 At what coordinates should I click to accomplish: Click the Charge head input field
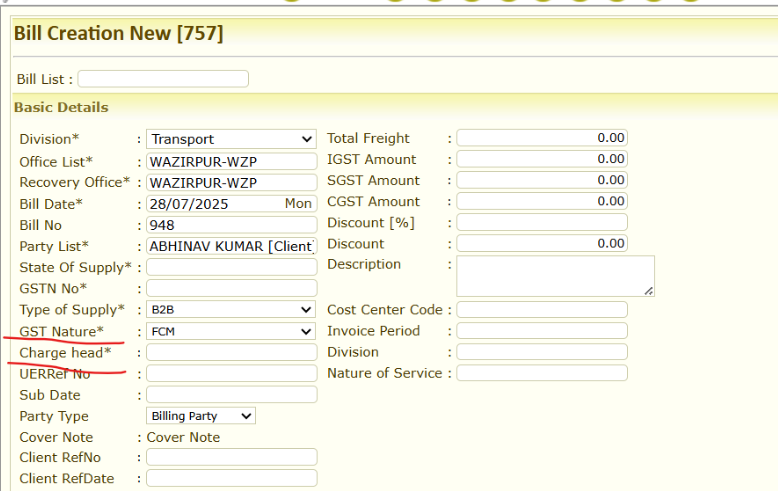(231, 353)
